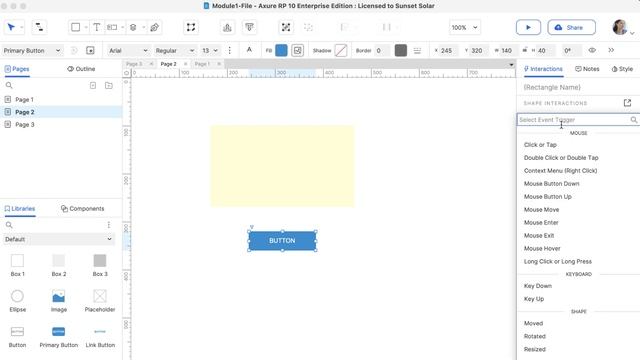This screenshot has width=640, height=360.
Task: Open more text options dots
Action: pyautogui.click(x=229, y=50)
